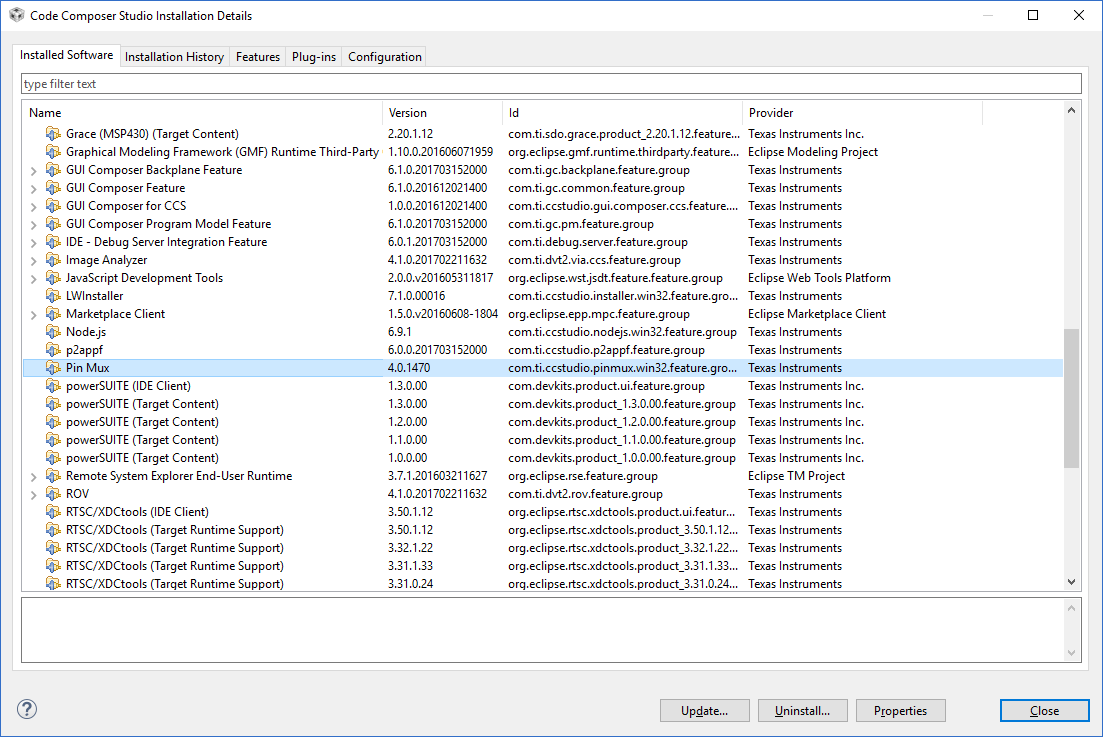Select the p2appf row name
The width and height of the screenshot is (1103, 737).
[84, 350]
